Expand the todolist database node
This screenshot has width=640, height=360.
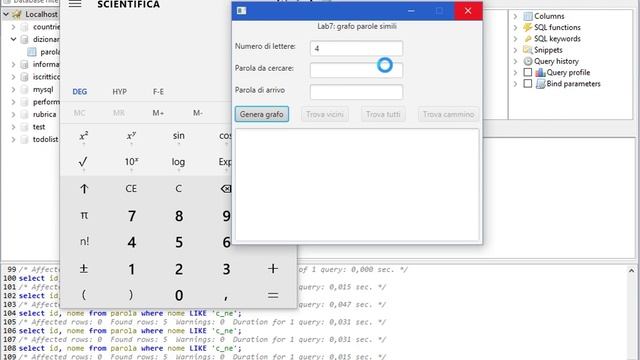(13, 139)
